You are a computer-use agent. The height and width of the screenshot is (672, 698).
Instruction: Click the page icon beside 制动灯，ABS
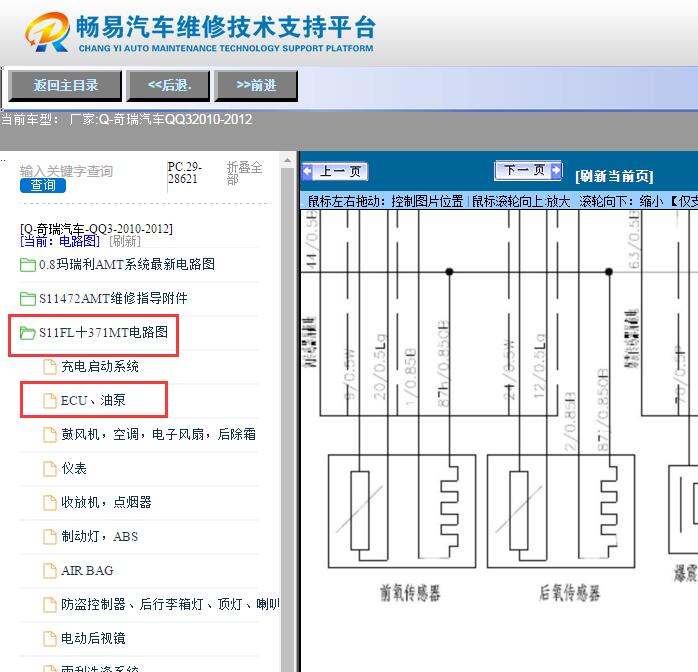49,537
